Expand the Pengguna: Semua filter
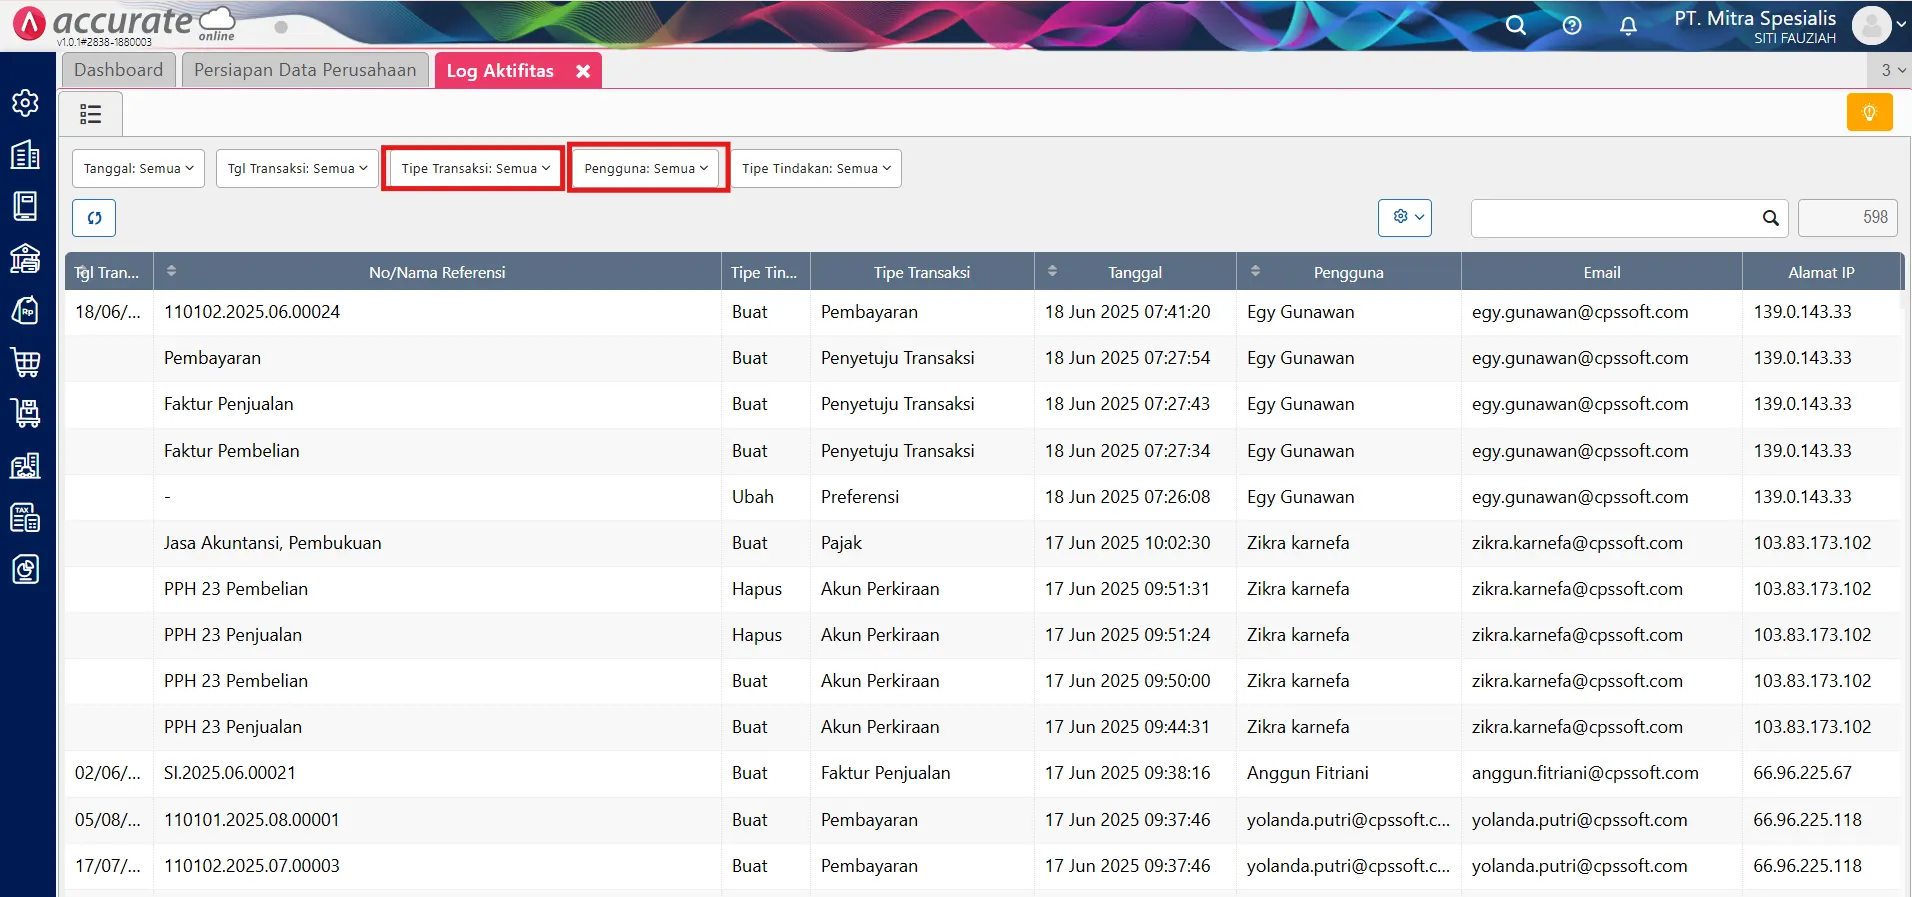Screen dimensions: 1912x897 pos(646,169)
